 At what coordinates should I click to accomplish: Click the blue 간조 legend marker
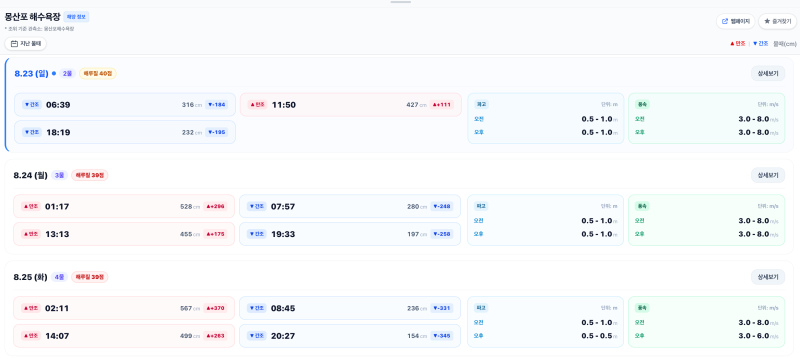coord(760,44)
